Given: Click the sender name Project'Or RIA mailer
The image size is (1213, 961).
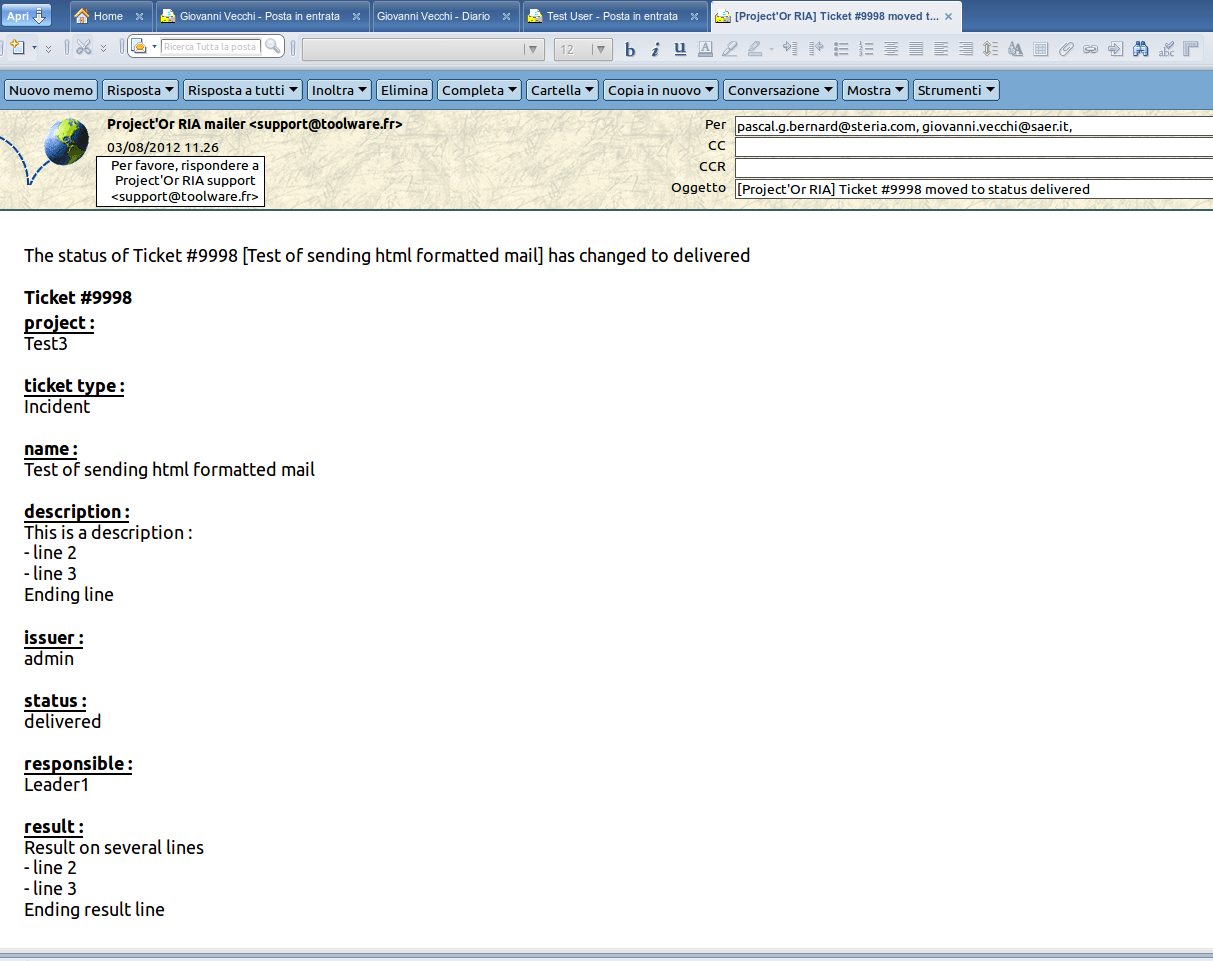Looking at the screenshot, I should click(254, 125).
